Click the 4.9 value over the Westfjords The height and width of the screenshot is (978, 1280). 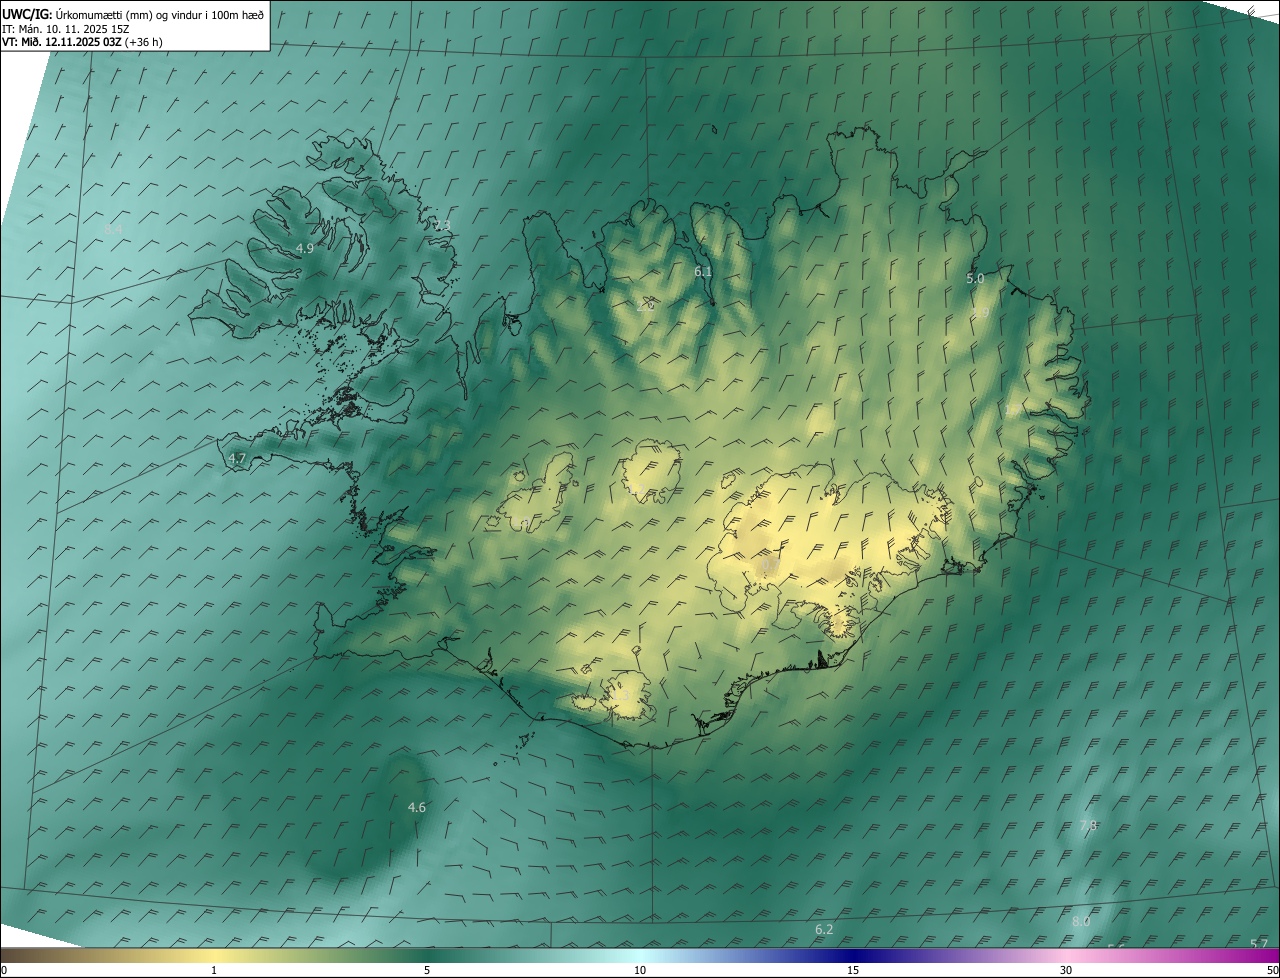click(x=305, y=248)
